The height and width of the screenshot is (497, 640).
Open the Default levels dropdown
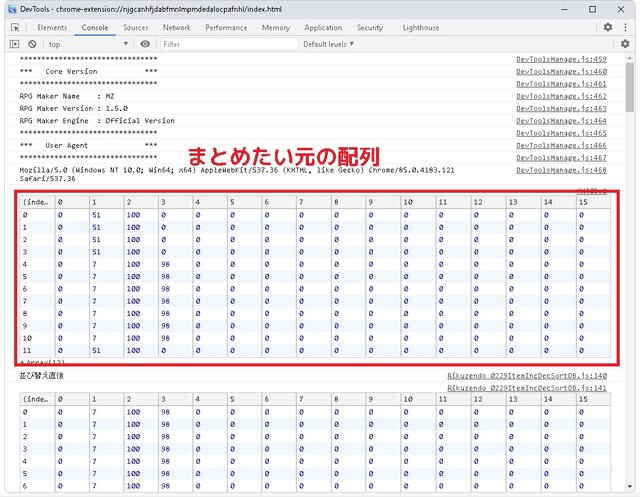(x=329, y=44)
